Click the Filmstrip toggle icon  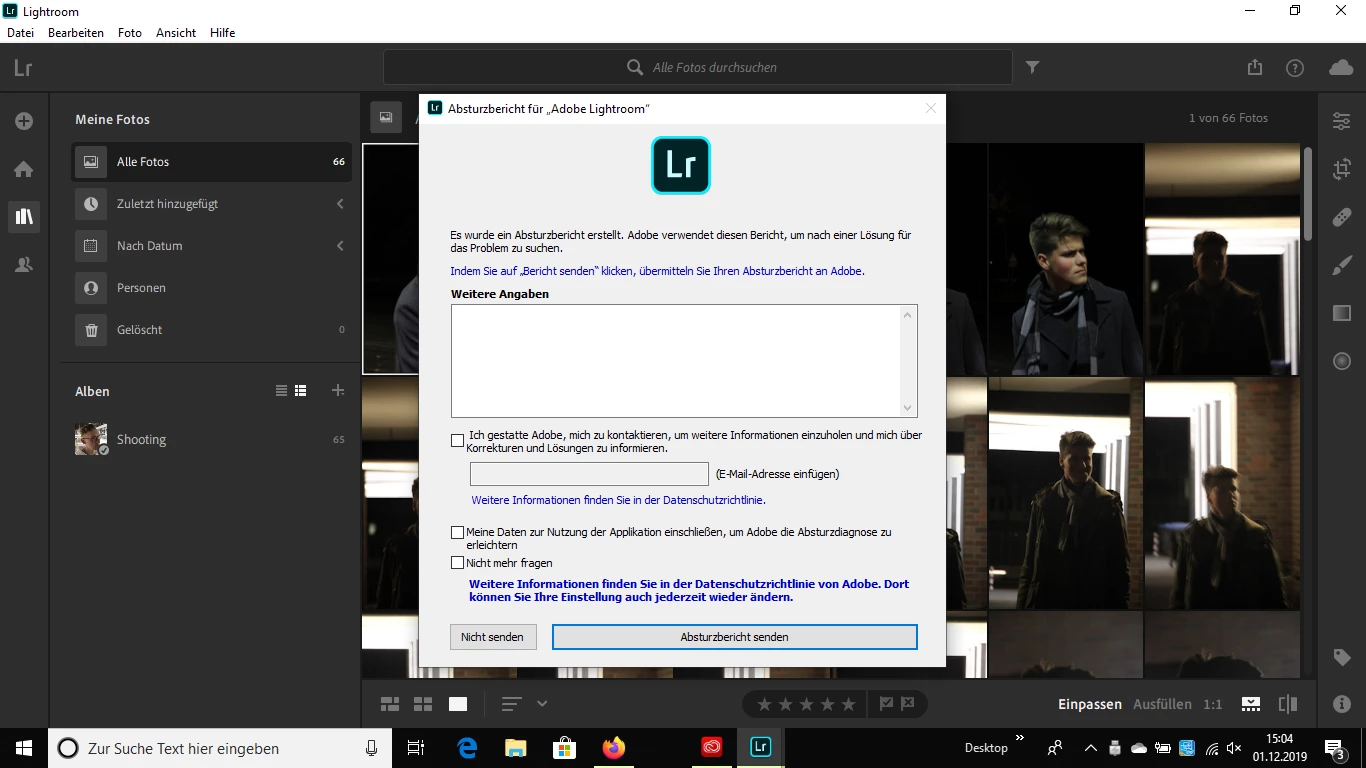point(1251,704)
